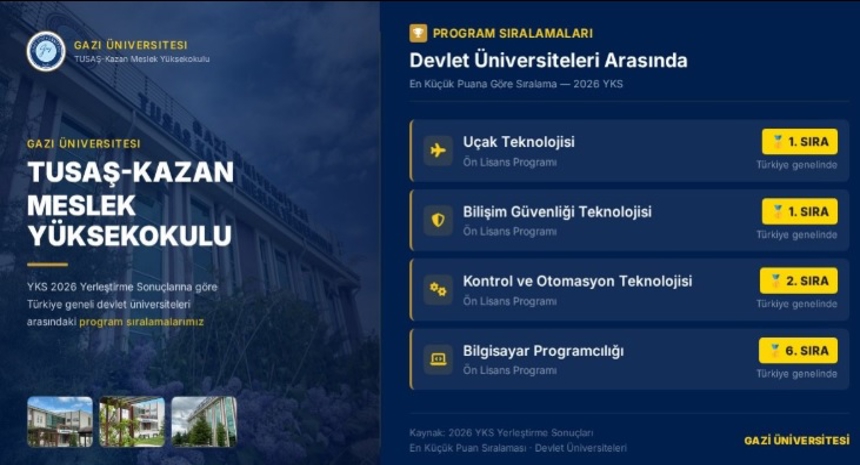Click the 'Bilişim Güvenliği Teknolojisi' program title

click(557, 212)
